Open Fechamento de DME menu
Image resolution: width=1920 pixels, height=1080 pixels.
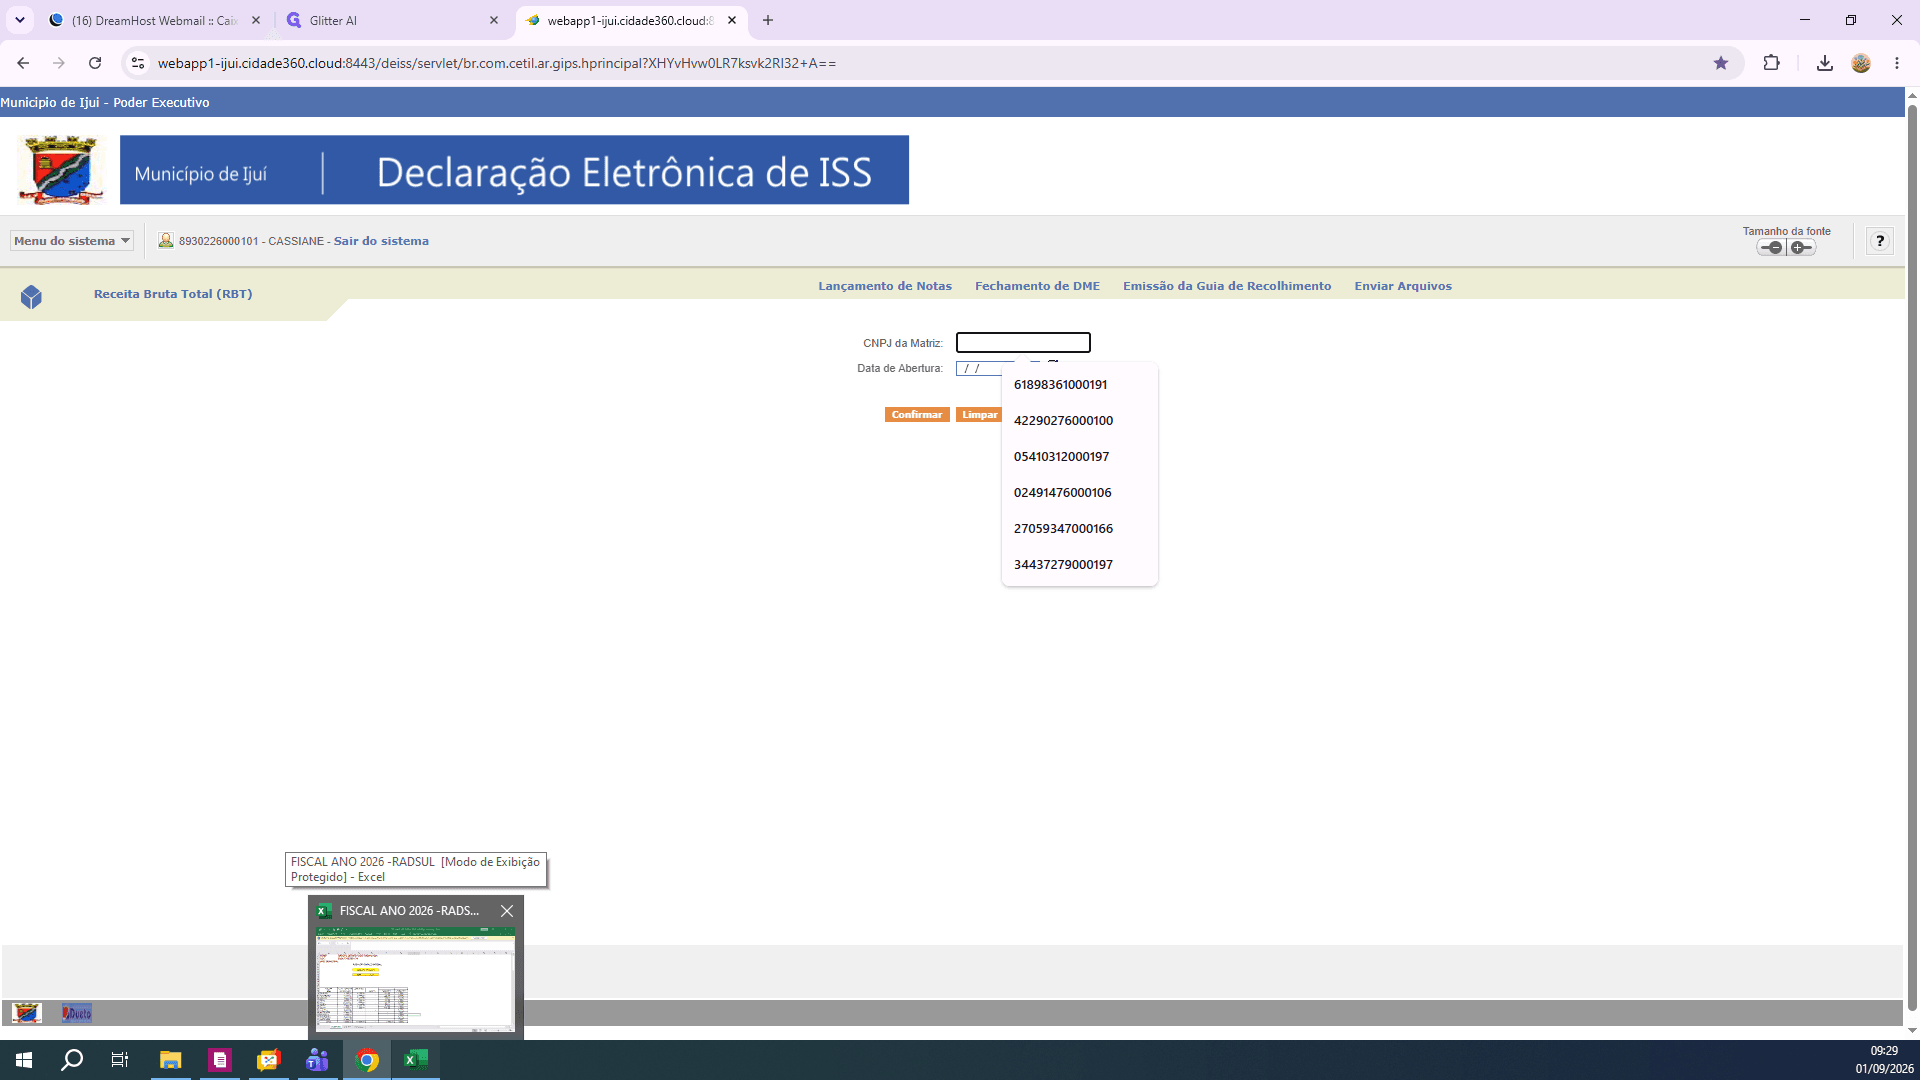(1037, 286)
